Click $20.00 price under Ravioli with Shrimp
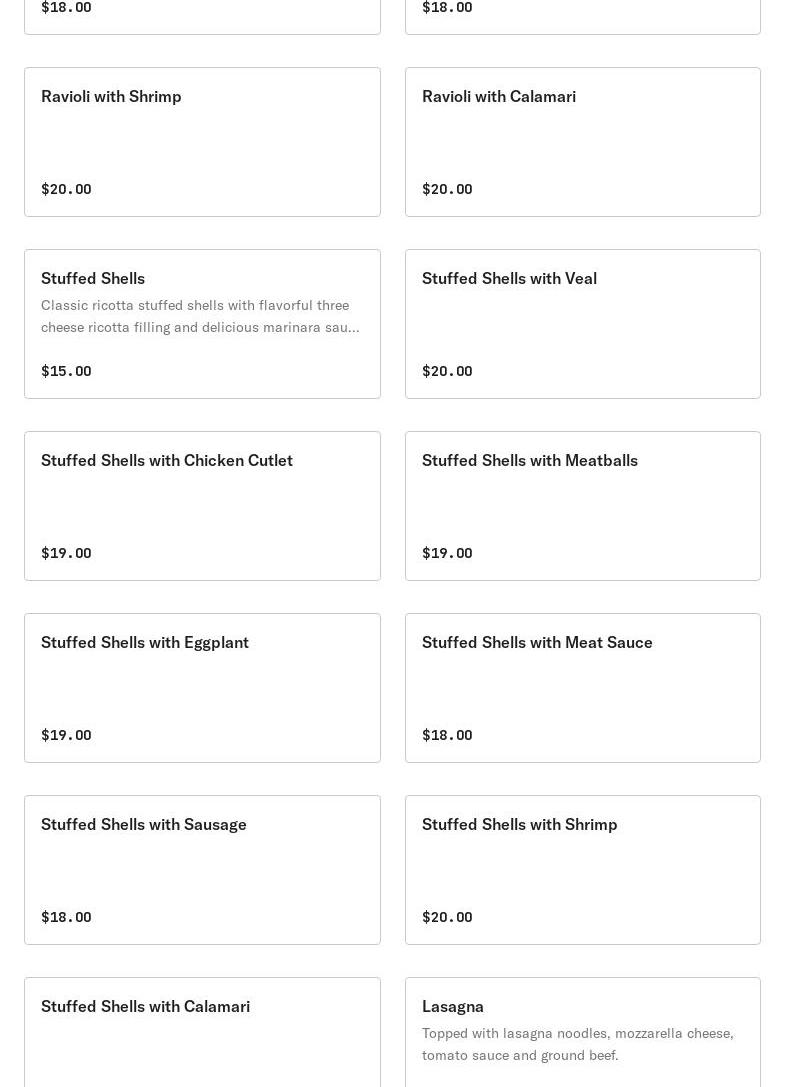785x1087 pixels. [66, 189]
